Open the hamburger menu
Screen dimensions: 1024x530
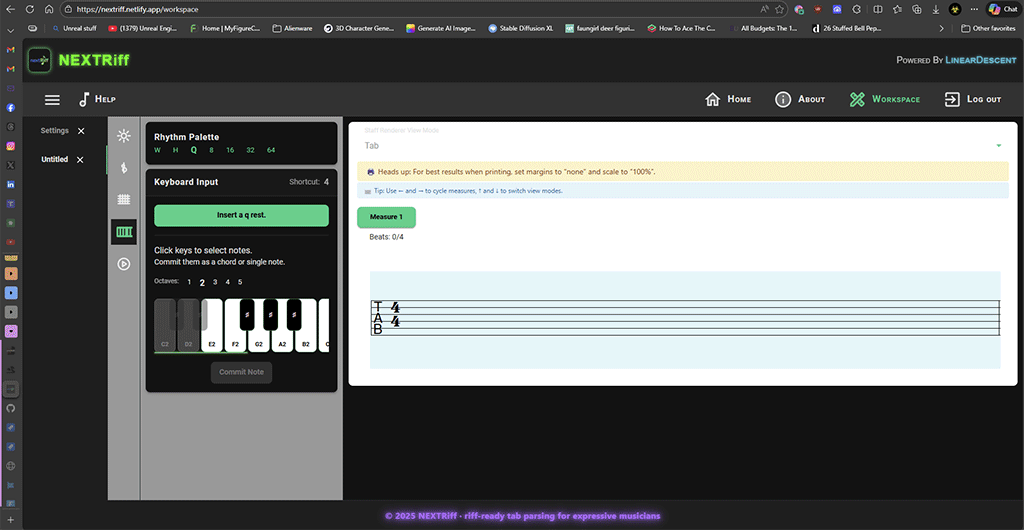pyautogui.click(x=52, y=100)
